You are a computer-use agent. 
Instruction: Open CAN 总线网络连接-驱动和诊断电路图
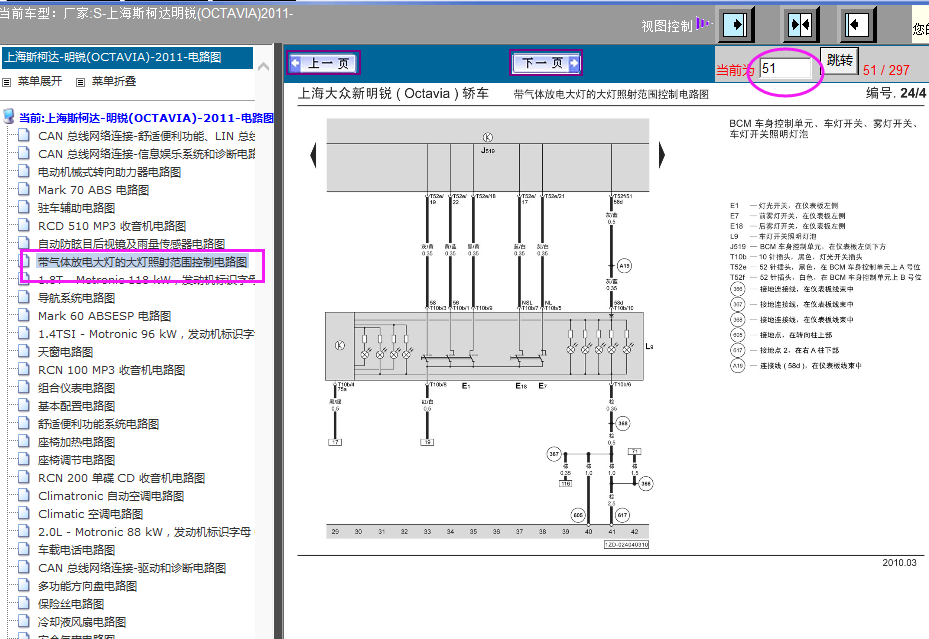tap(132, 568)
